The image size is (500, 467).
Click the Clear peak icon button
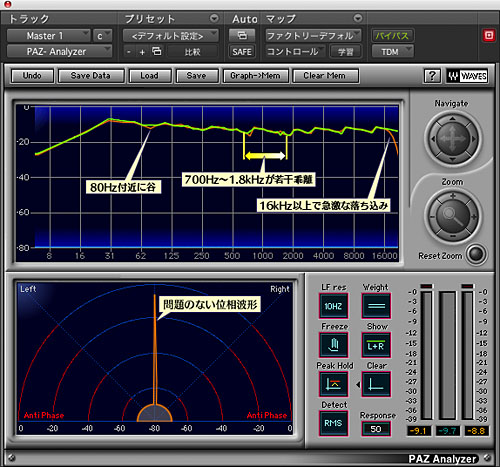point(376,384)
